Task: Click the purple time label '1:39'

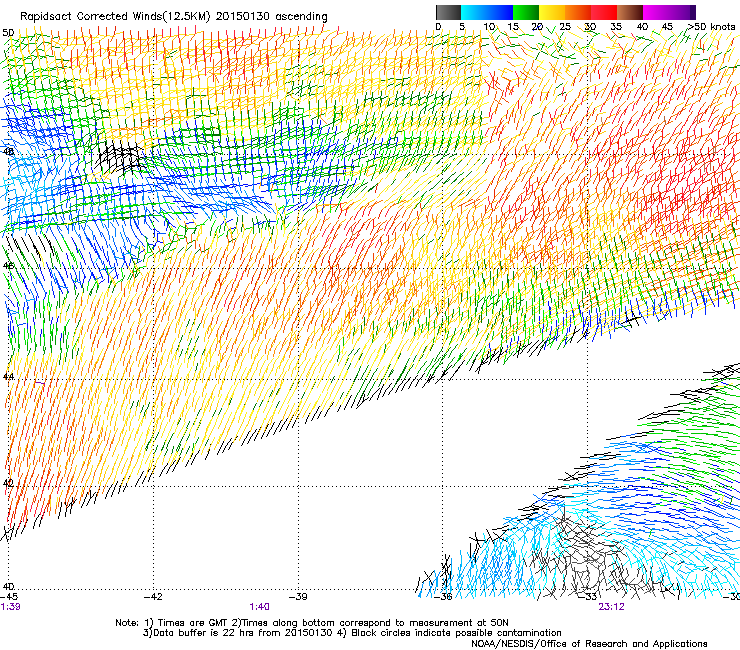Action: tap(10, 607)
